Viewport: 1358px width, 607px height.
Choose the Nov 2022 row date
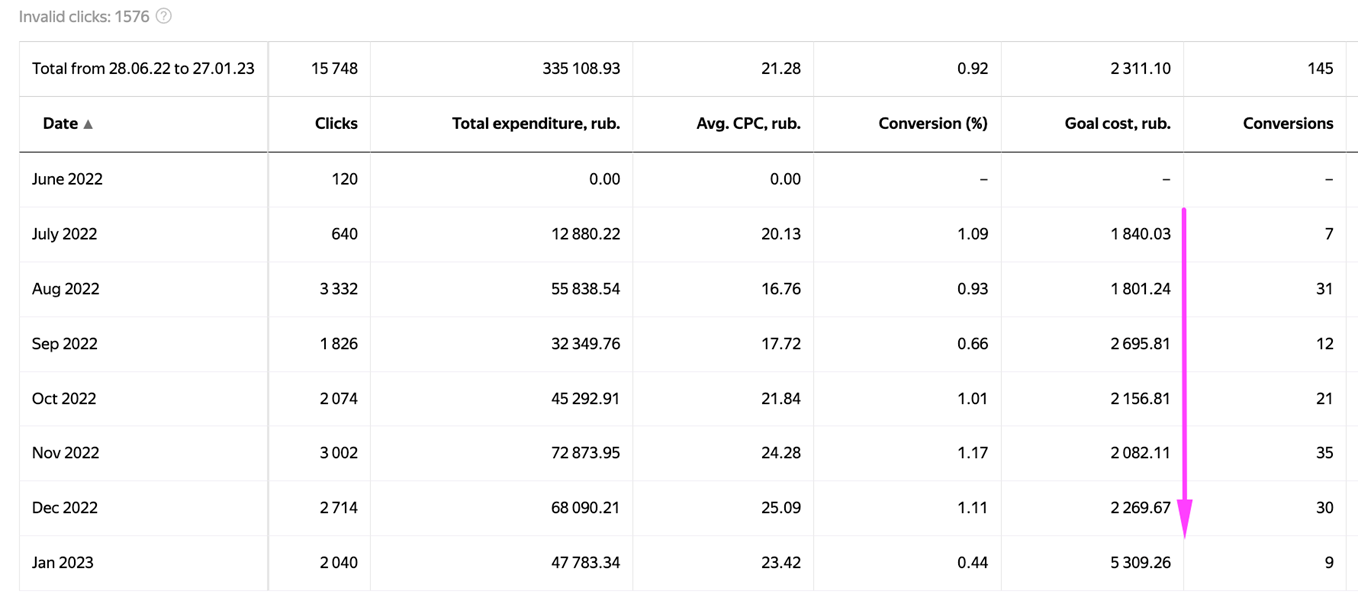click(65, 453)
